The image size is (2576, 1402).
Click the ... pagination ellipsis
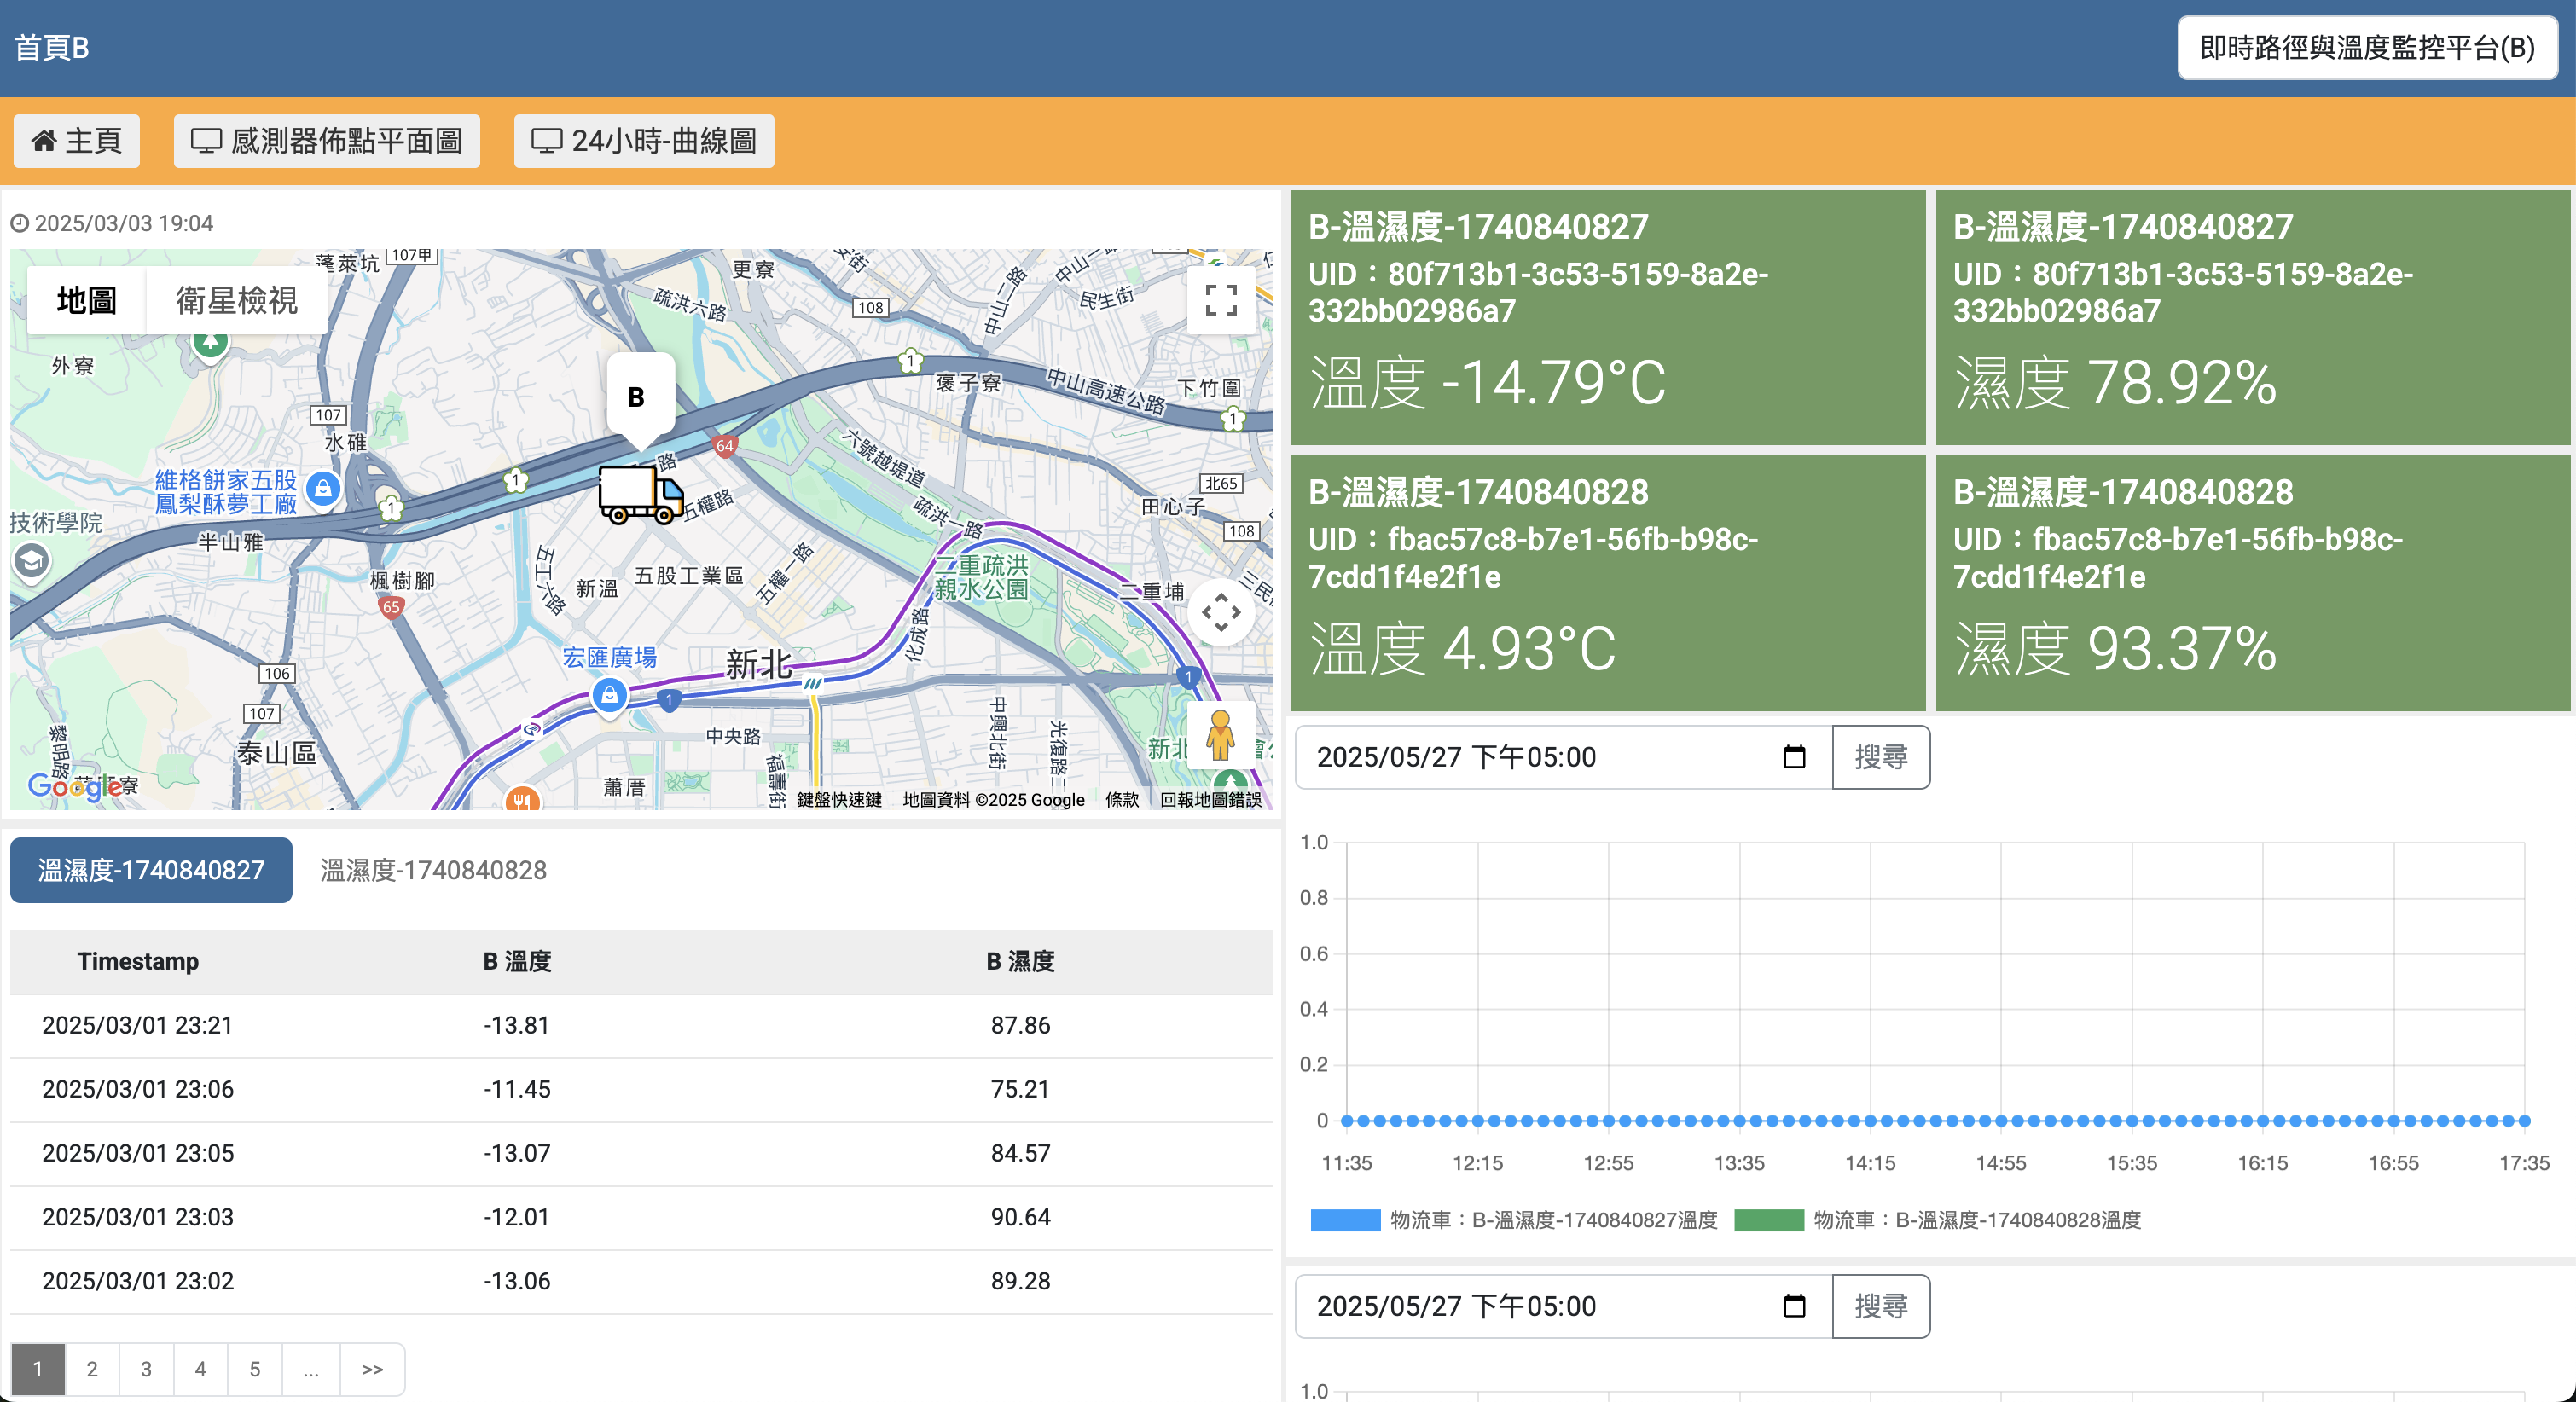coord(311,1369)
